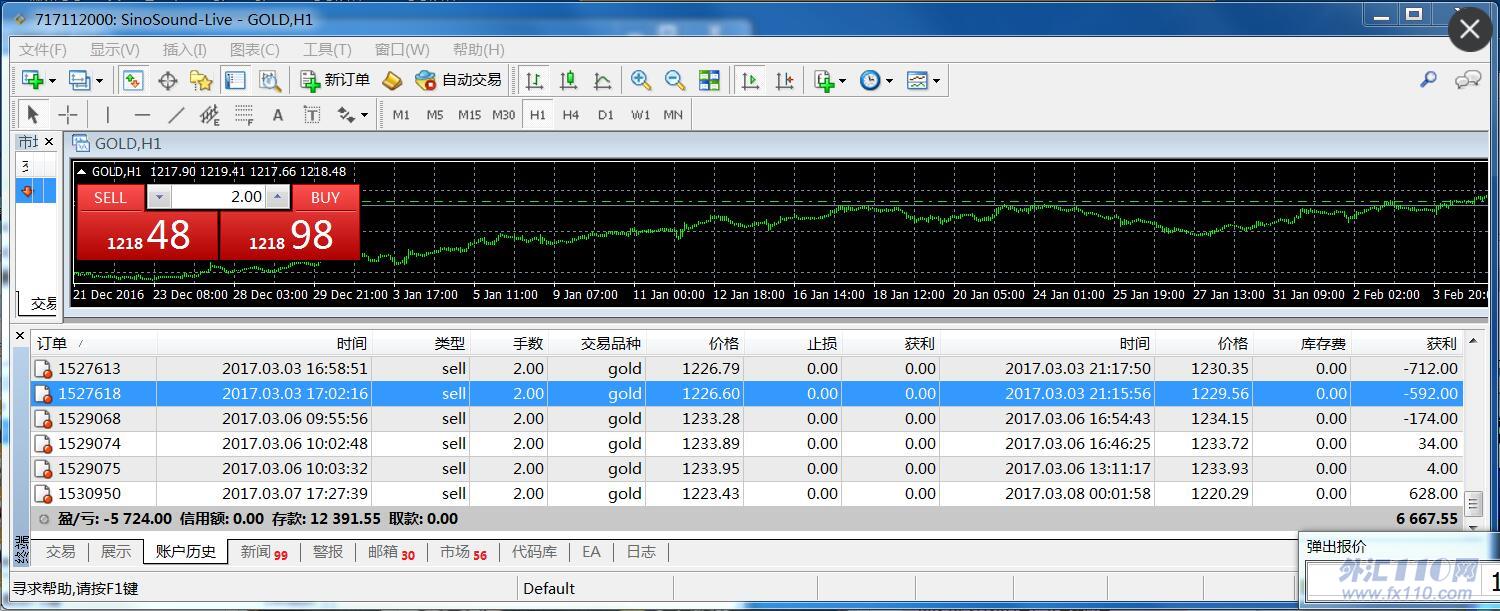Sort history by 获利 profit column

pyautogui.click(x=1407, y=343)
